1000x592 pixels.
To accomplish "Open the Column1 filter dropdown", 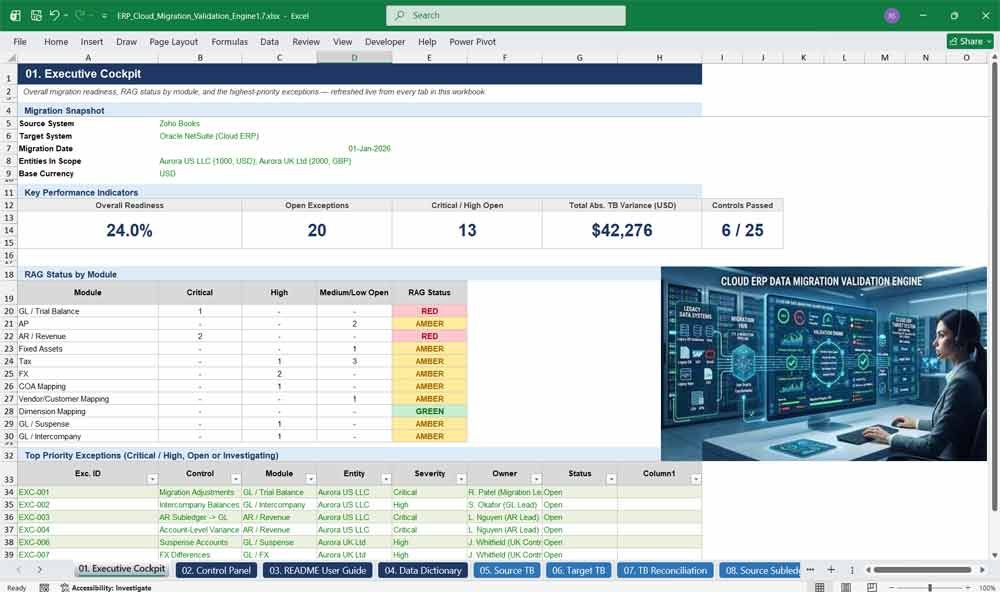I will pos(696,479).
